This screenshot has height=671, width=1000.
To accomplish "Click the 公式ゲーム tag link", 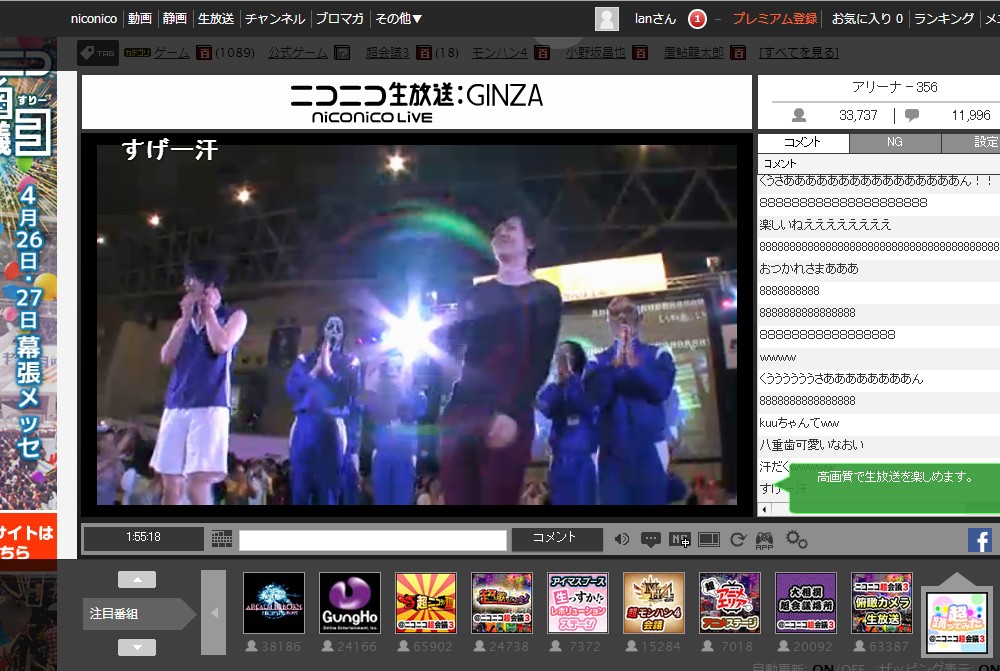I will click(298, 52).
